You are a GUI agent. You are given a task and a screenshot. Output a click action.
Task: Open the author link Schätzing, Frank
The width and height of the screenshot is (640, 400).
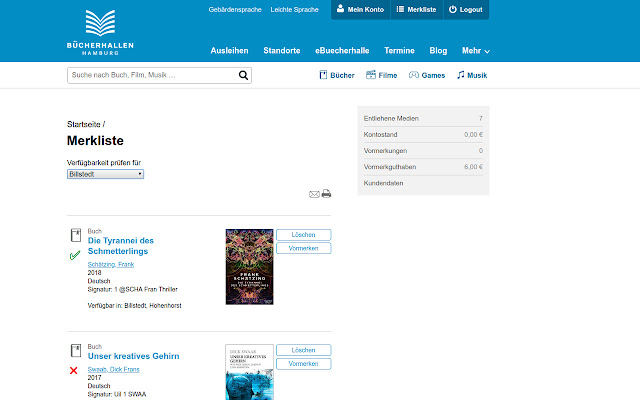(x=111, y=264)
